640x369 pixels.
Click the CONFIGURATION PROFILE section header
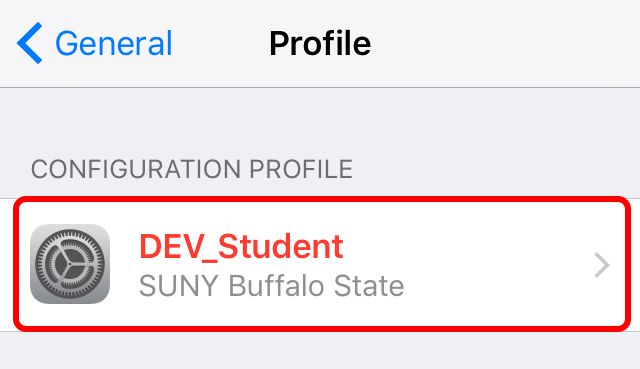coord(192,169)
